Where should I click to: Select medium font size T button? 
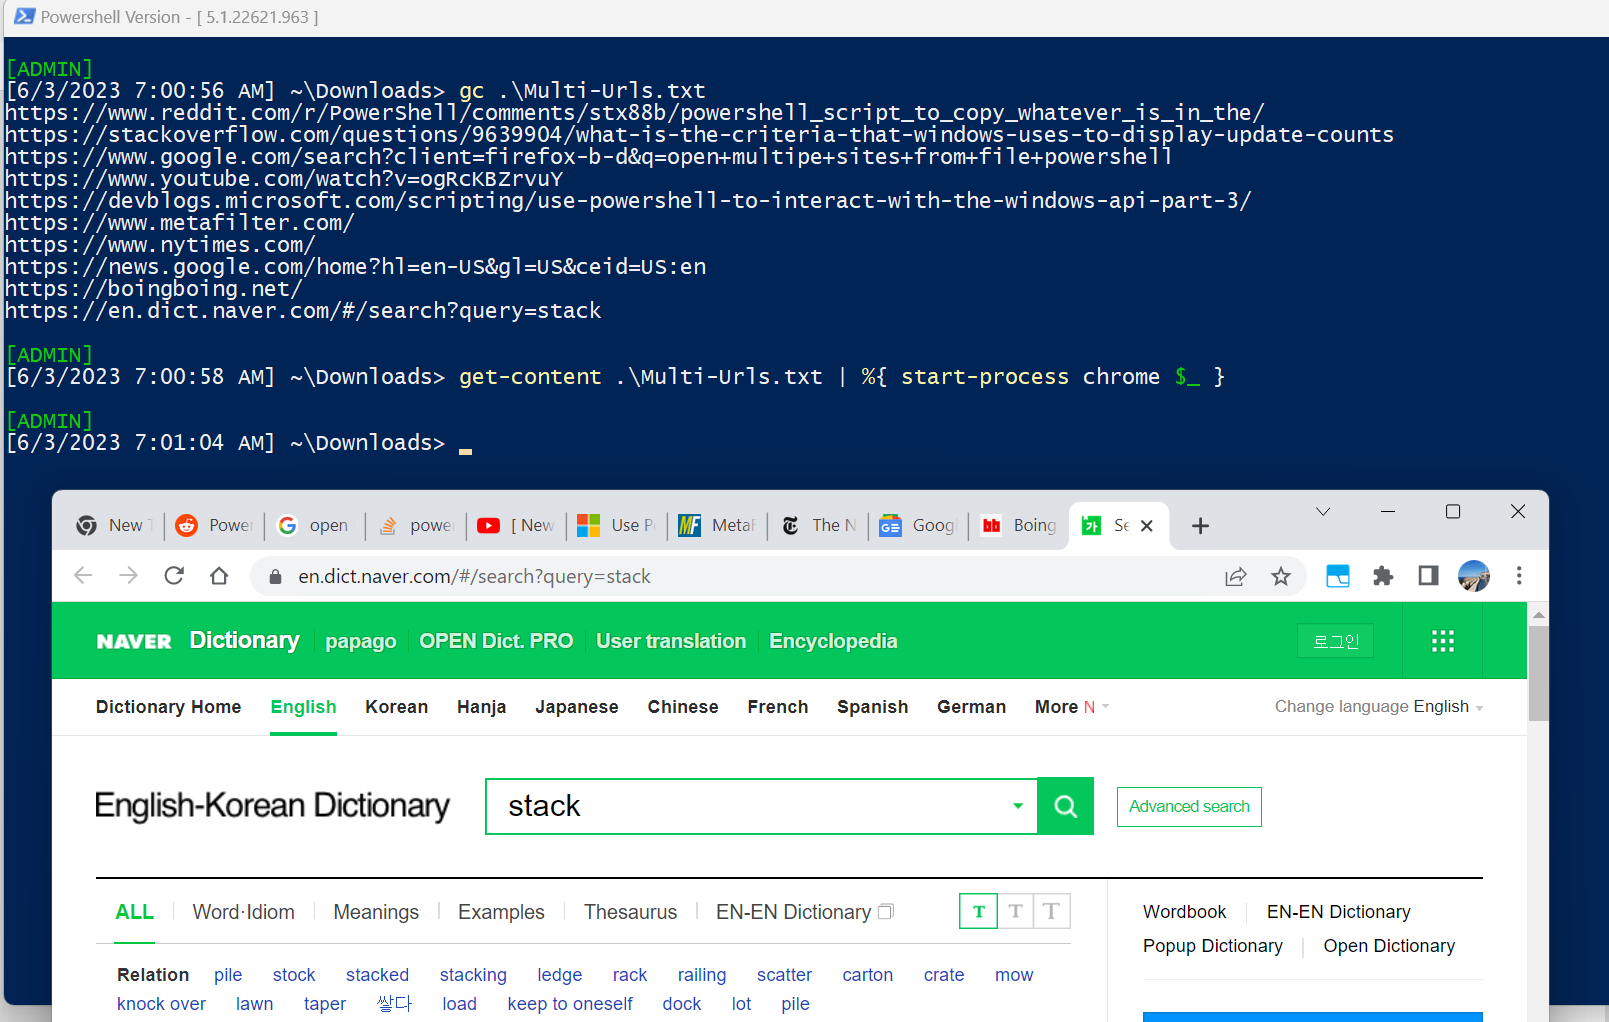[x=1015, y=911]
